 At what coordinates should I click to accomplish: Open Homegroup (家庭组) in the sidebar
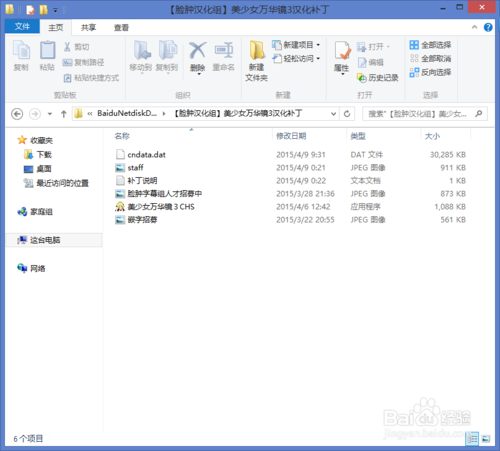pyautogui.click(x=35, y=212)
